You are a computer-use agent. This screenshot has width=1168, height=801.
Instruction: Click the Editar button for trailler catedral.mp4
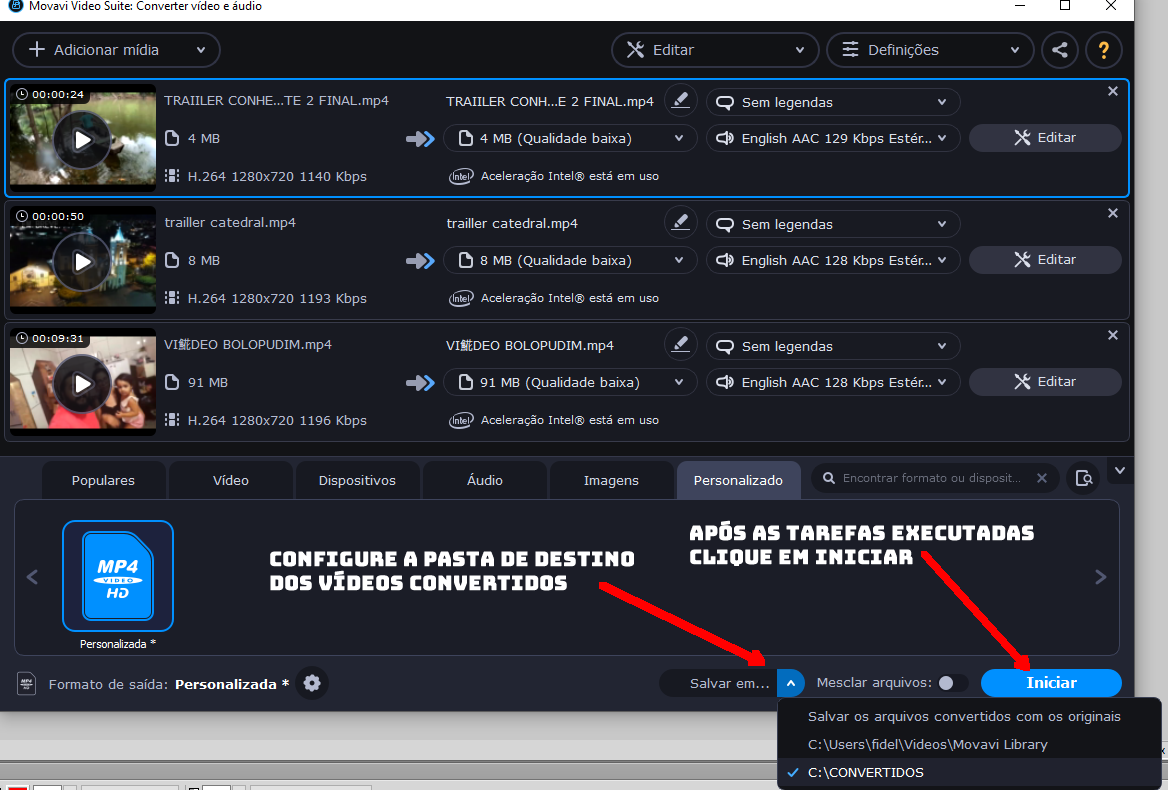[x=1045, y=260]
